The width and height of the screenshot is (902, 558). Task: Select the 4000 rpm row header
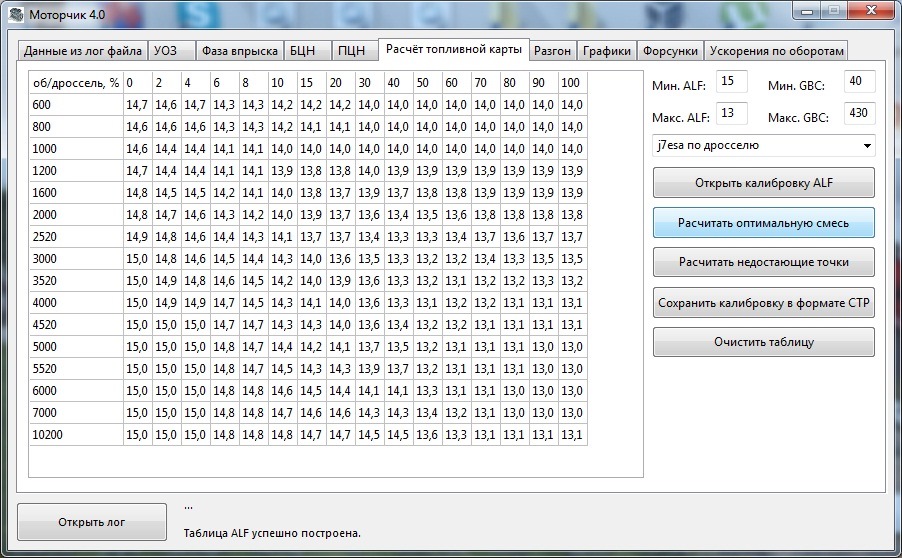77,303
